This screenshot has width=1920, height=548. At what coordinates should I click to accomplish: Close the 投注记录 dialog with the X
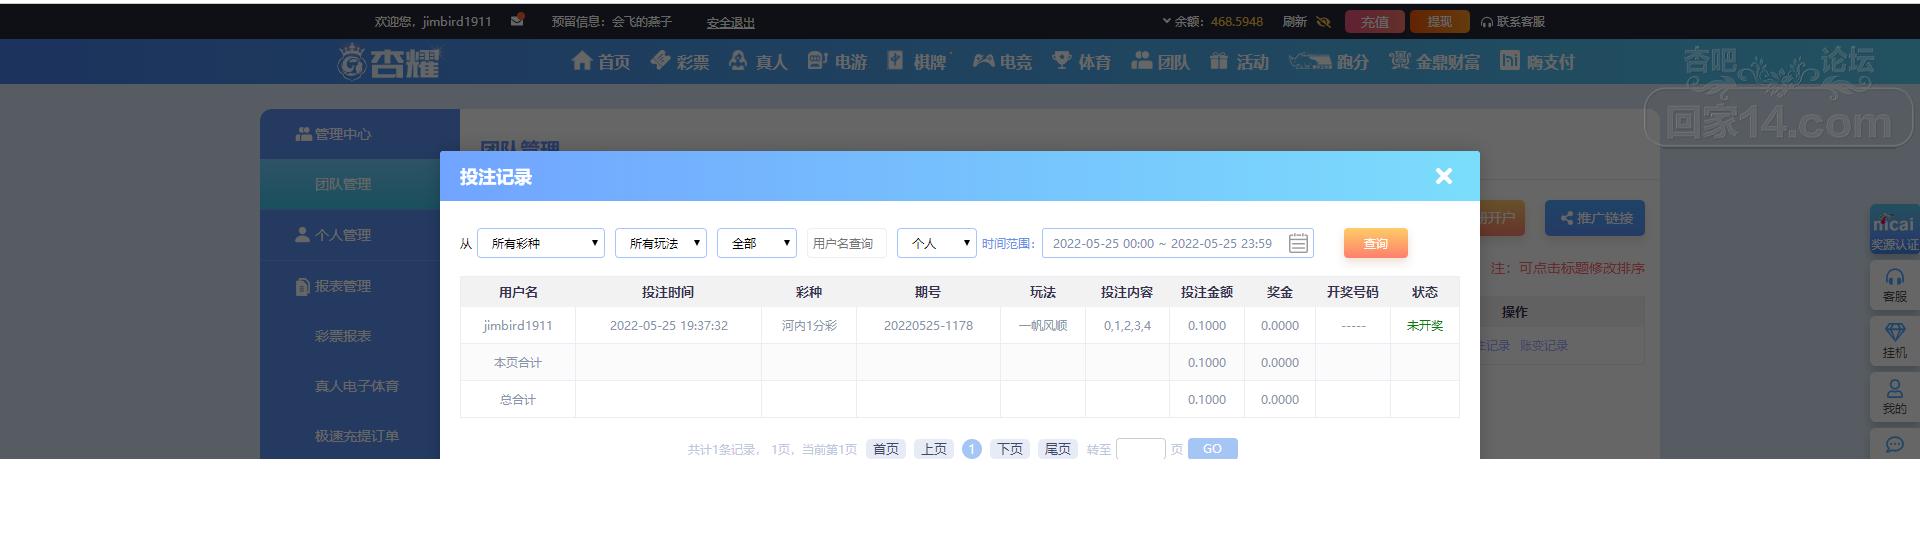[x=1443, y=176]
